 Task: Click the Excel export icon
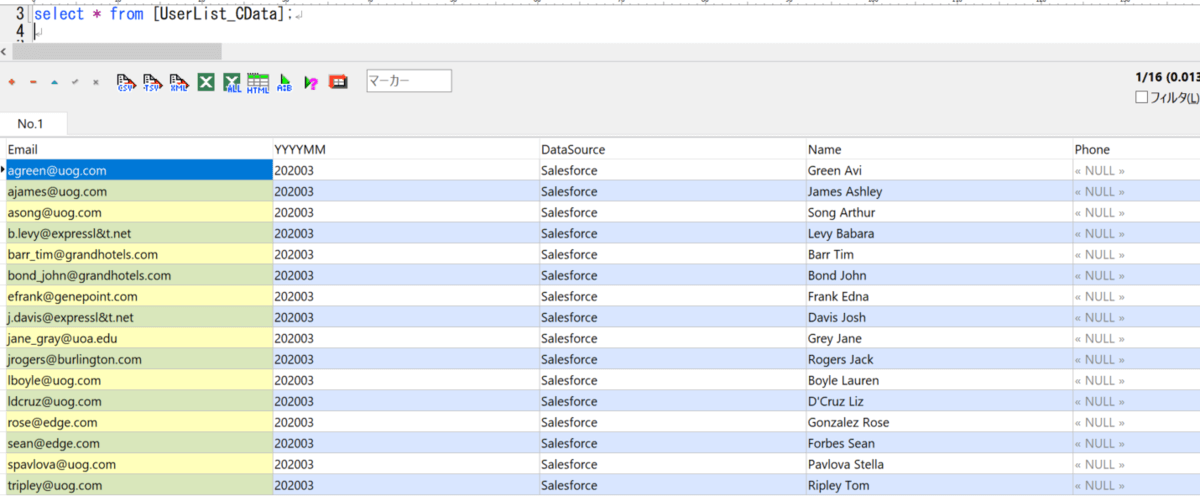pos(206,82)
